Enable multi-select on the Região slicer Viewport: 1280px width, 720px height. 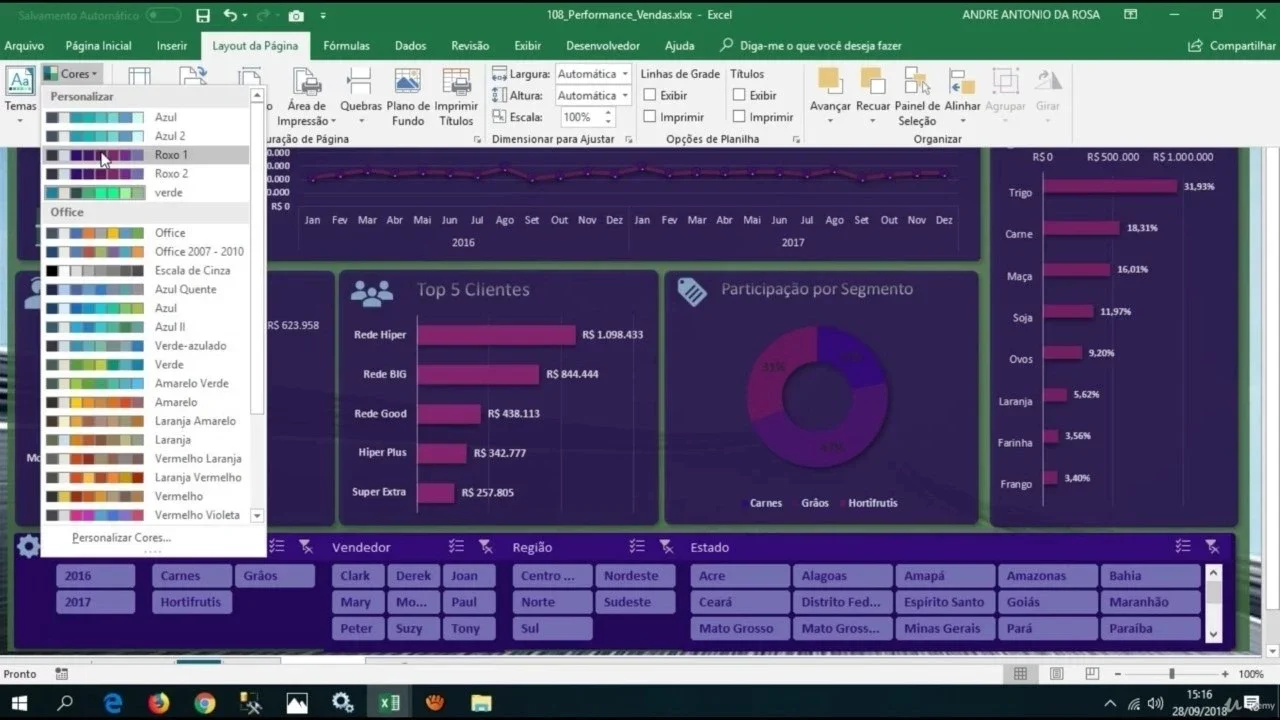click(x=637, y=546)
